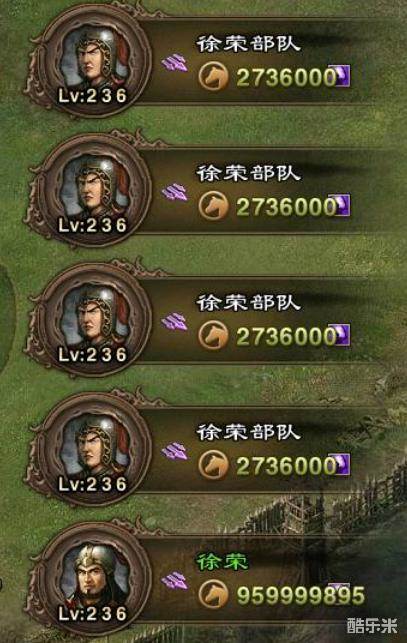
Task: Click the 酷乐米 watermark logo
Action: (372, 625)
